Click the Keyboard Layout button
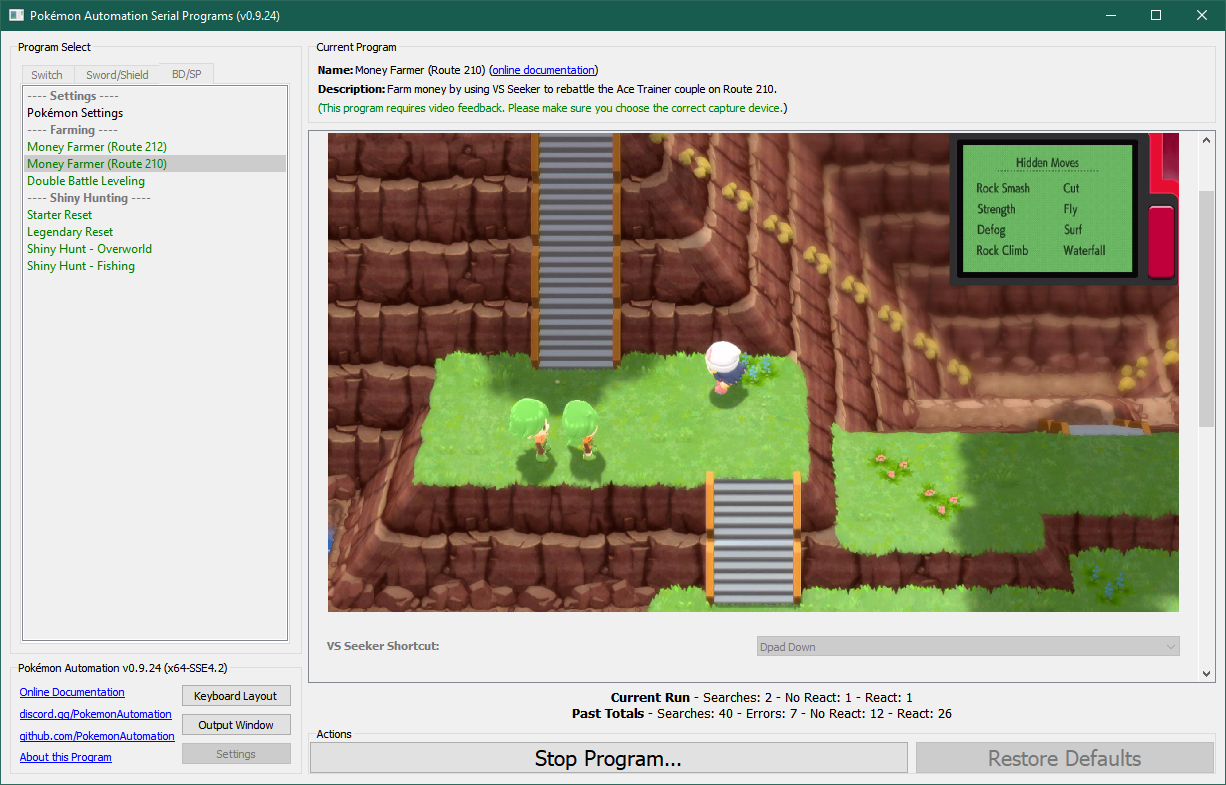 tap(236, 695)
